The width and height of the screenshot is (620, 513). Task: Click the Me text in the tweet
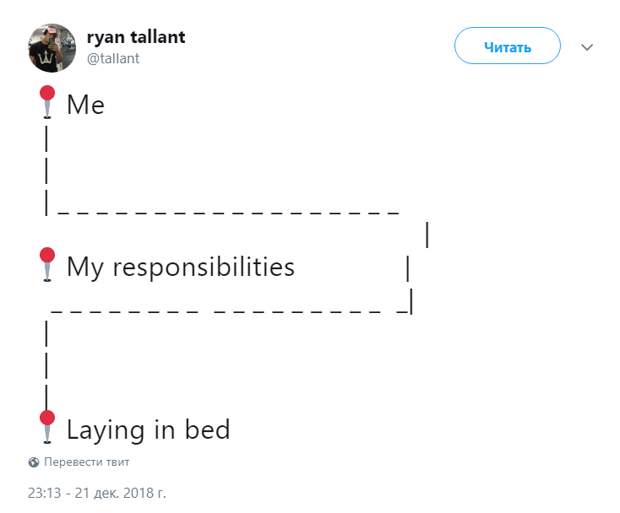pyautogui.click(x=86, y=105)
